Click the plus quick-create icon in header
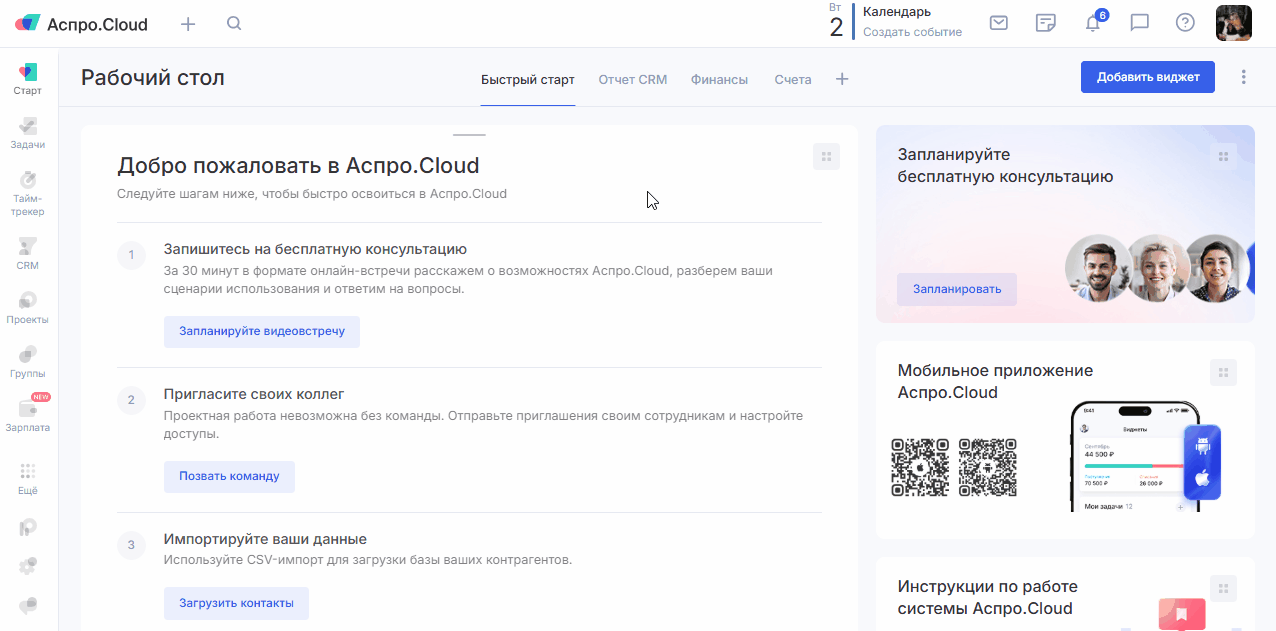Screen dimensions: 1276x631 tap(188, 24)
